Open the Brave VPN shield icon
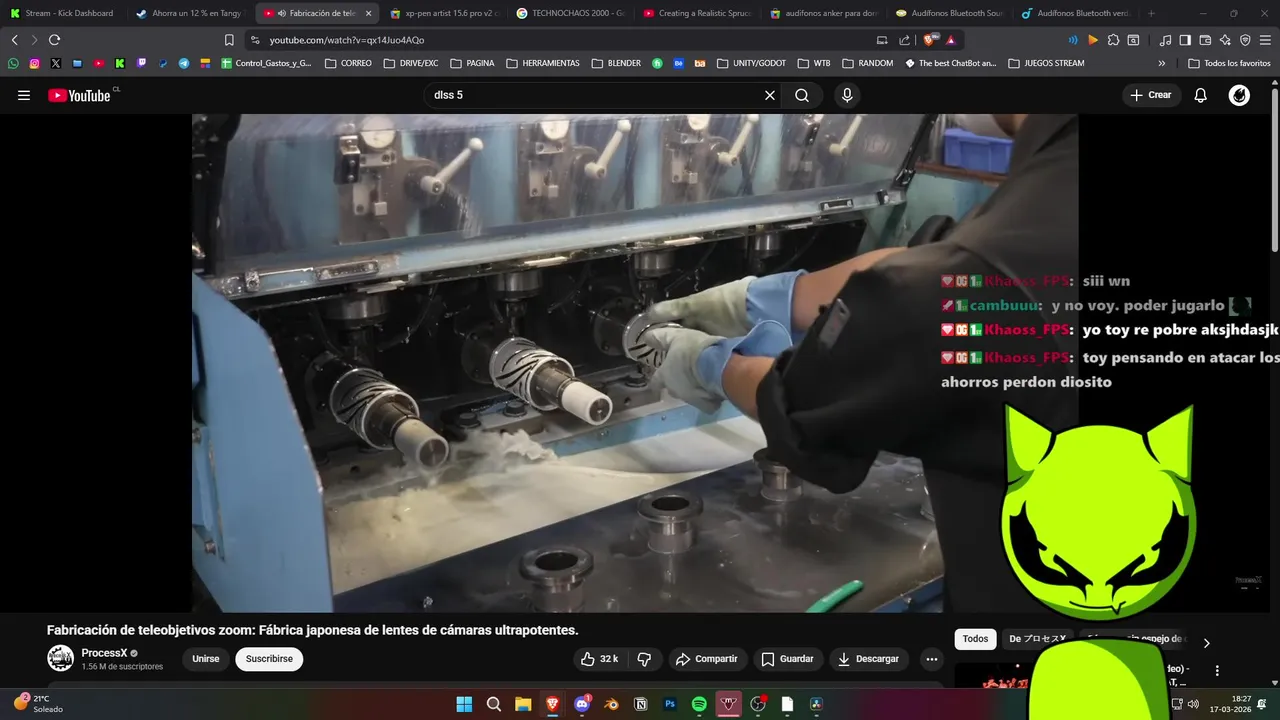This screenshot has height=720, width=1280. [x=1245, y=40]
